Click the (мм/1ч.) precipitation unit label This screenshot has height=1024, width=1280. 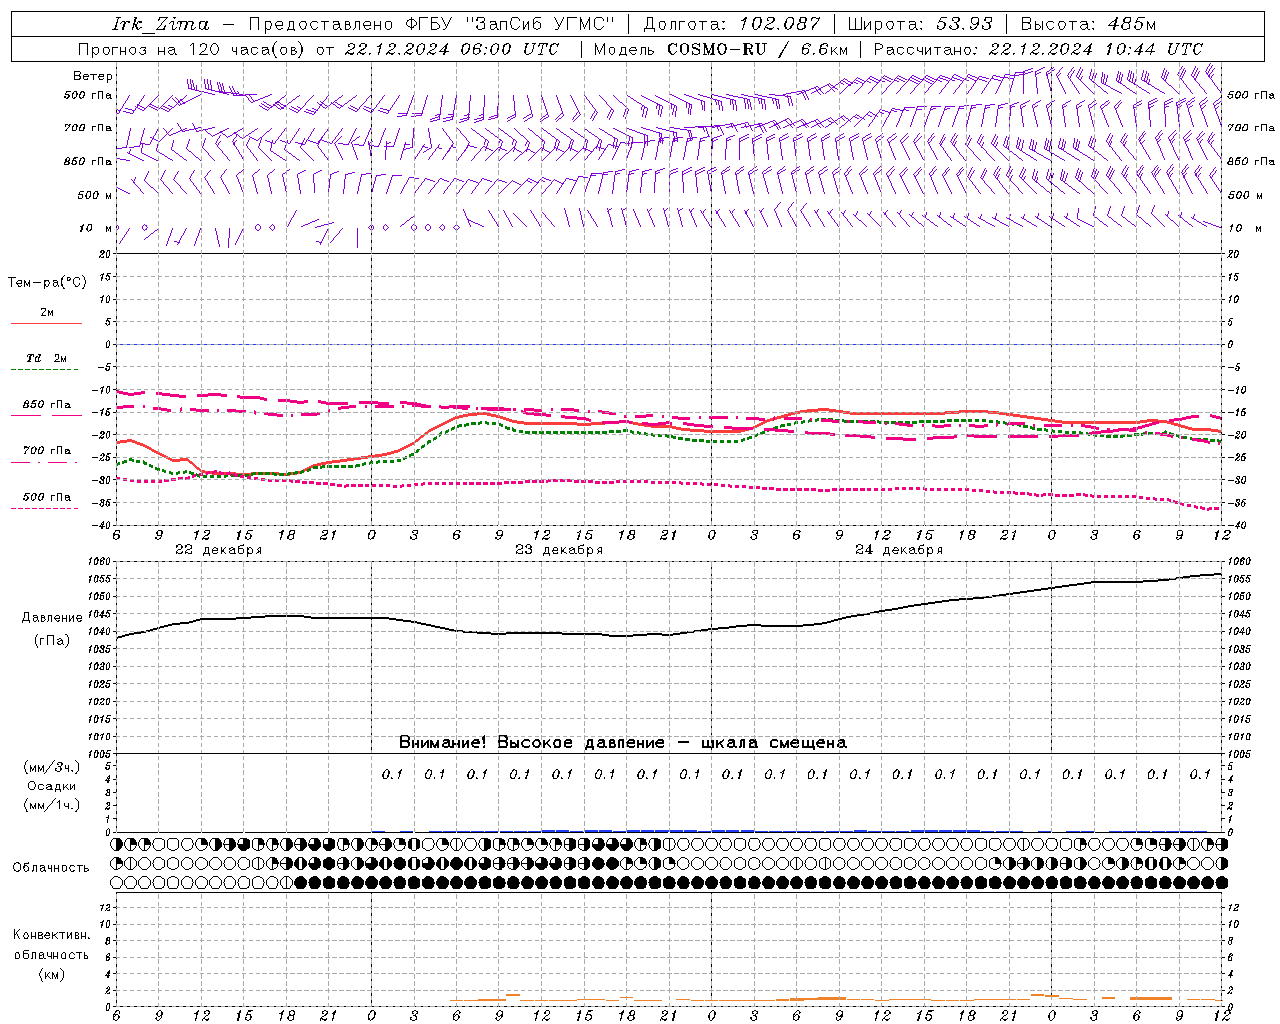(x=52, y=805)
